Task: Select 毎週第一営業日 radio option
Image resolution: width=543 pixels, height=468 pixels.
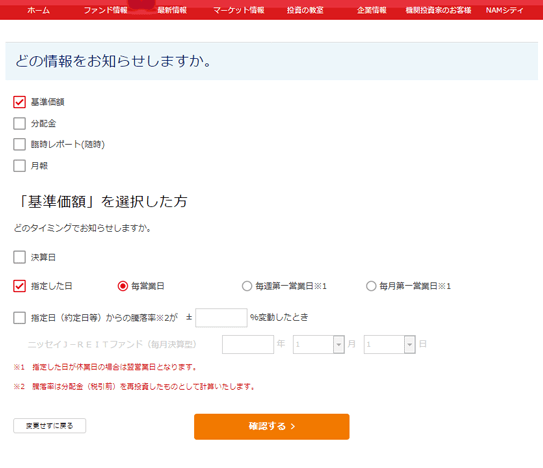Action: [247, 286]
